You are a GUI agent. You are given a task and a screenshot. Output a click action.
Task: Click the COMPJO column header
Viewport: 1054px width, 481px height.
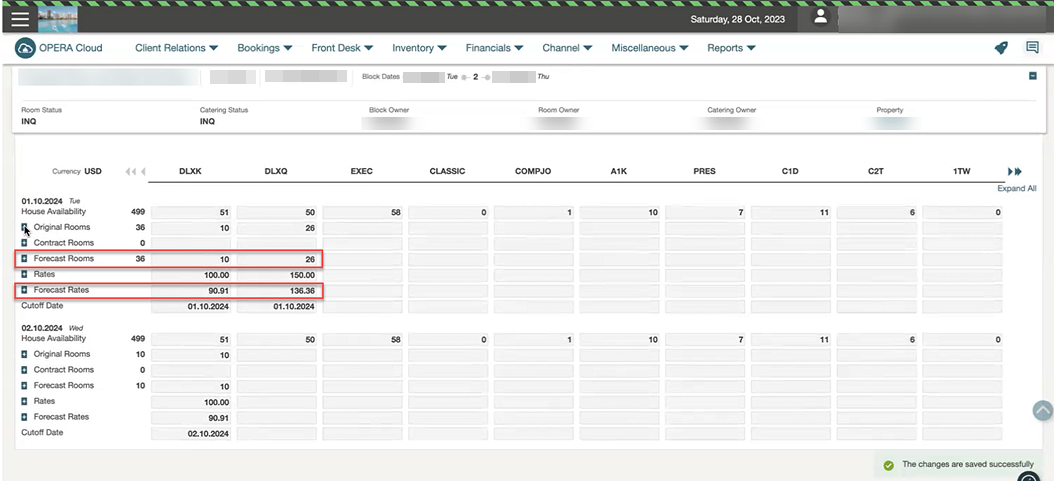533,171
